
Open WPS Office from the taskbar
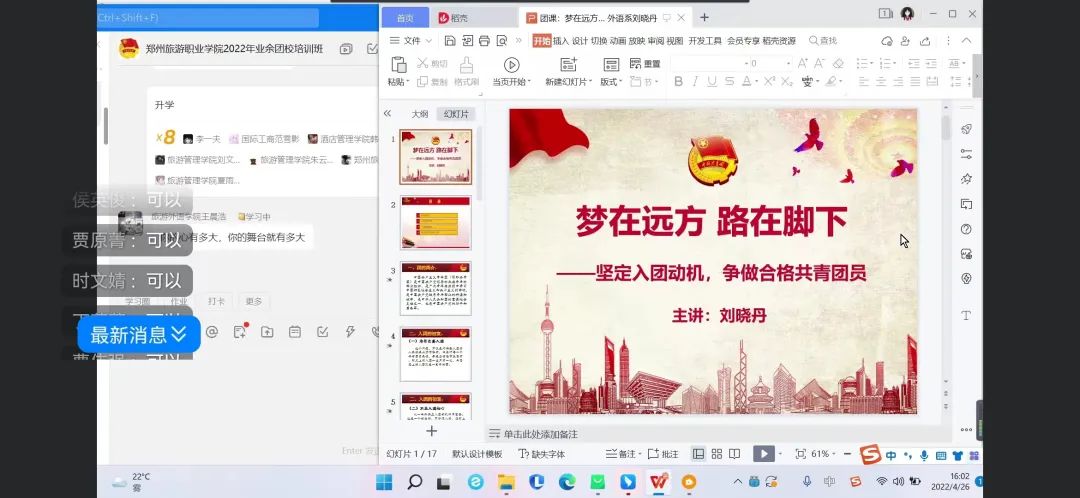point(657,482)
